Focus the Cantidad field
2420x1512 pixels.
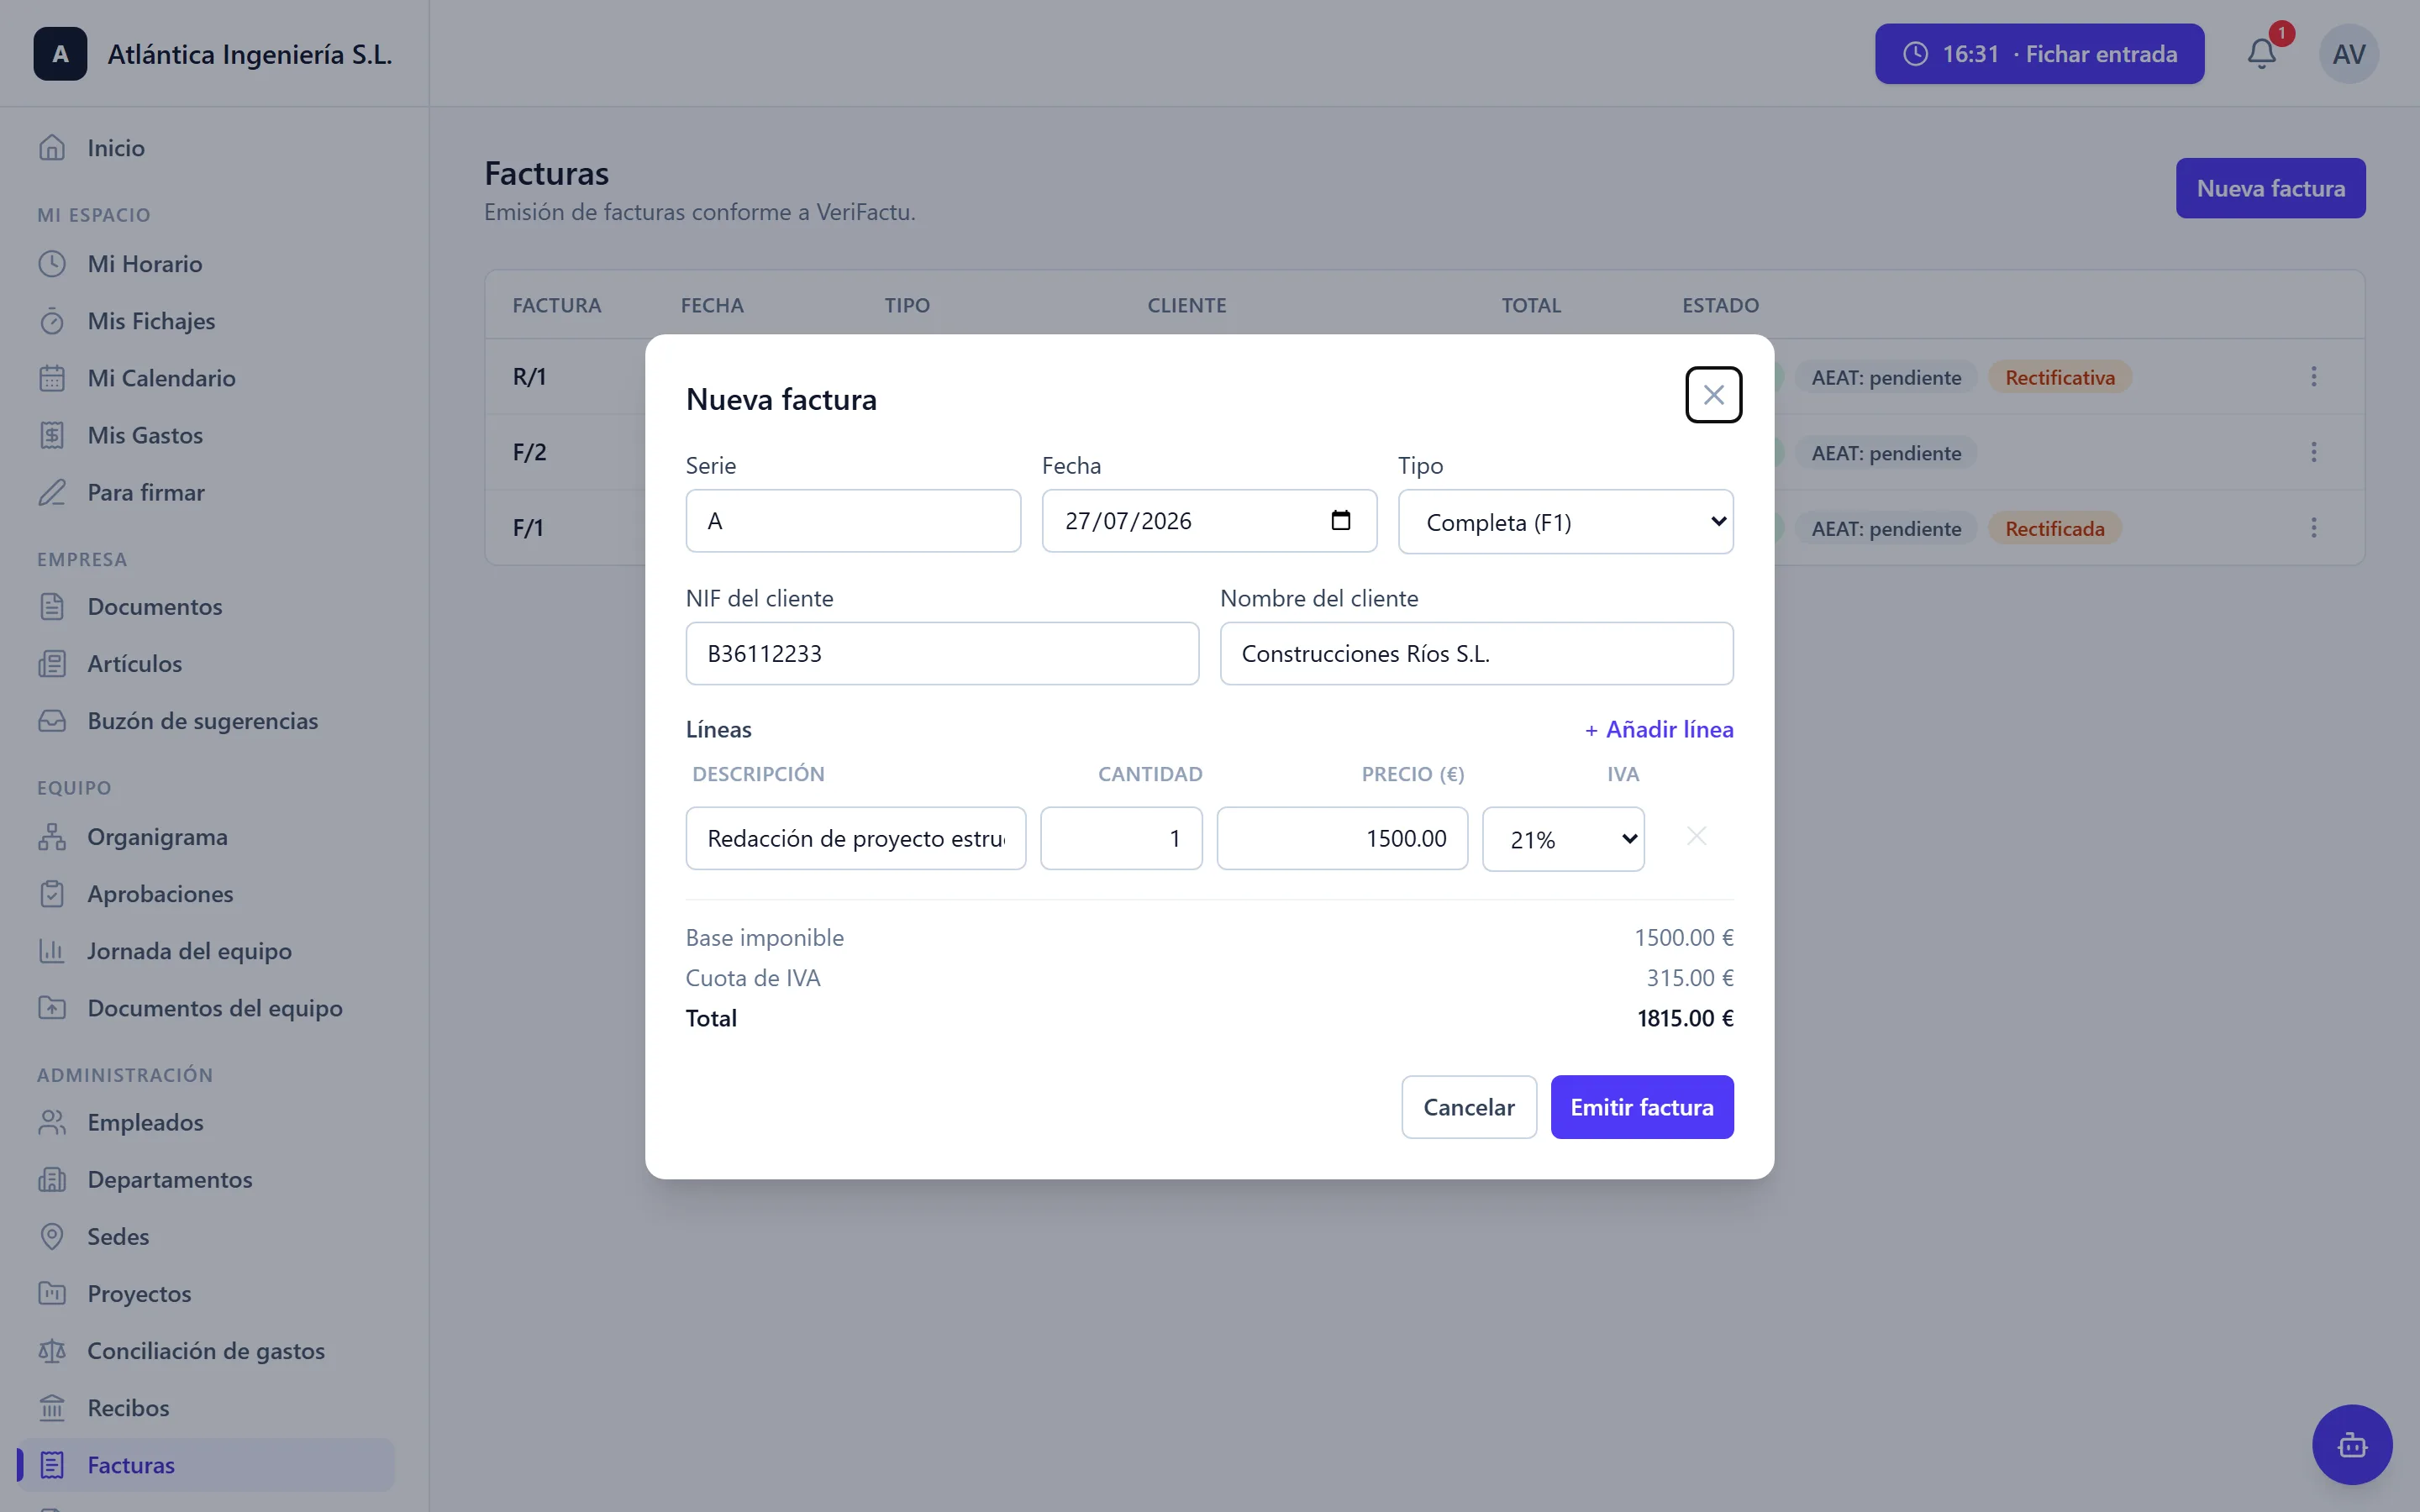[1121, 839]
